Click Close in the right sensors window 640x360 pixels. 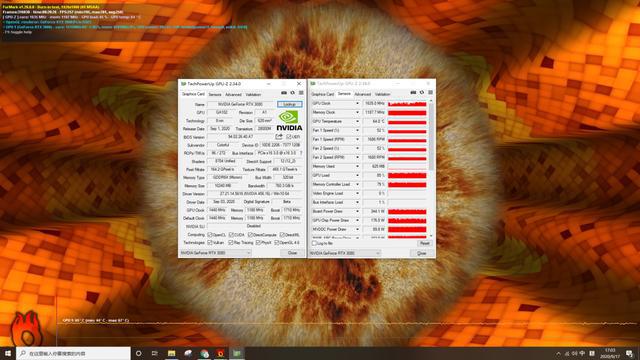point(422,253)
